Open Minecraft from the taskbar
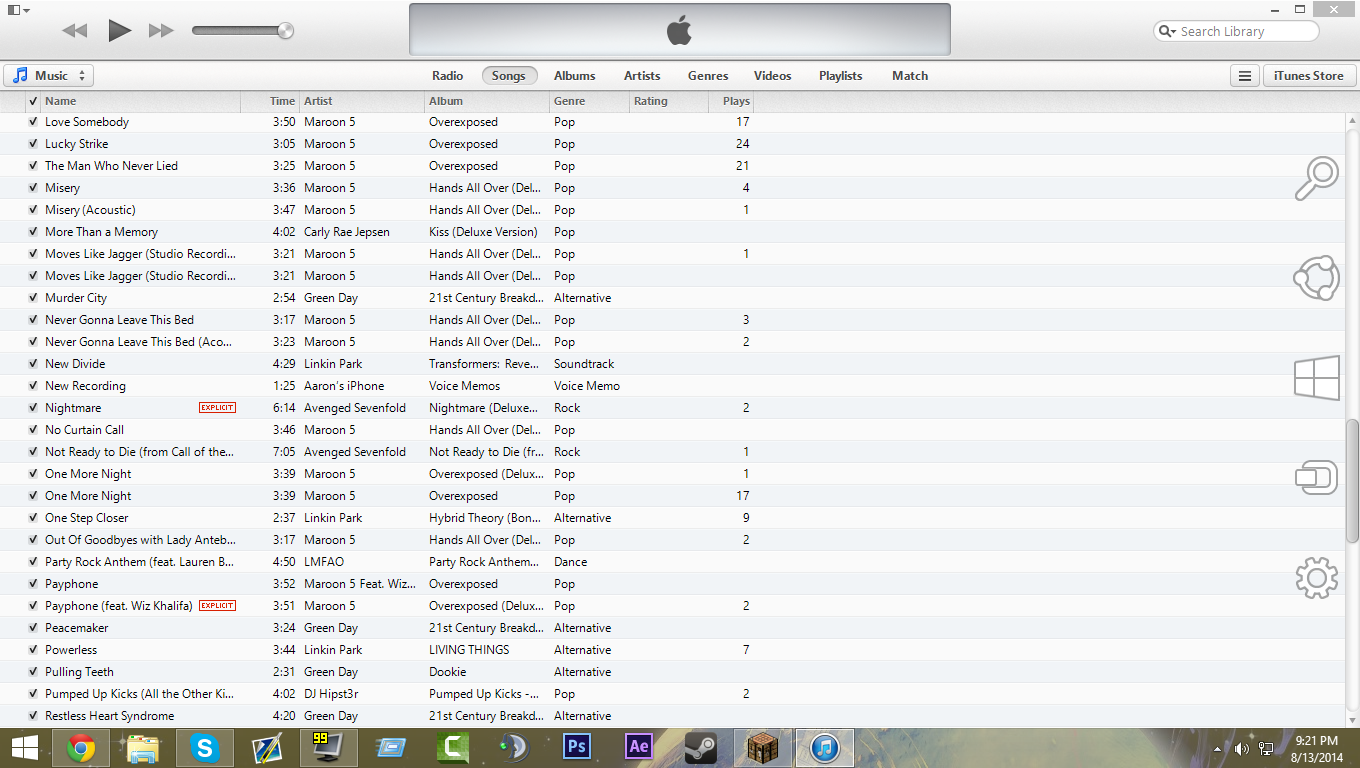 point(762,748)
